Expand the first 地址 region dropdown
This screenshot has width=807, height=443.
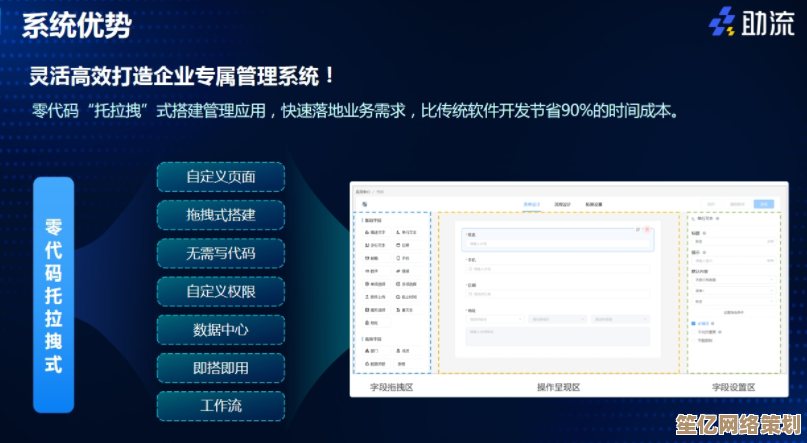pyautogui.click(x=493, y=320)
